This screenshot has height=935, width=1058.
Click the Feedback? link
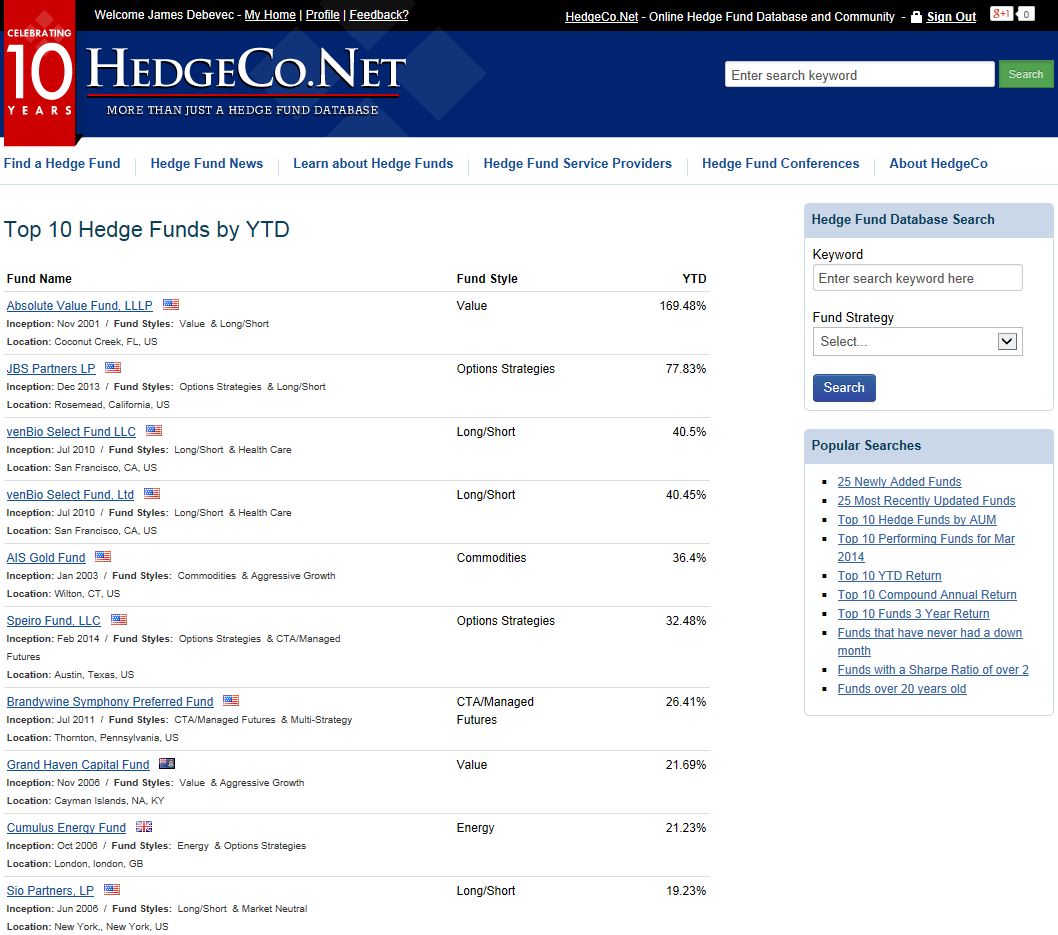click(379, 15)
